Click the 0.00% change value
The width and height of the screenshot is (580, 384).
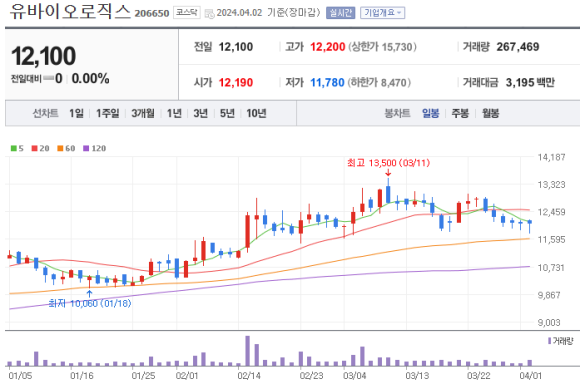(x=90, y=78)
